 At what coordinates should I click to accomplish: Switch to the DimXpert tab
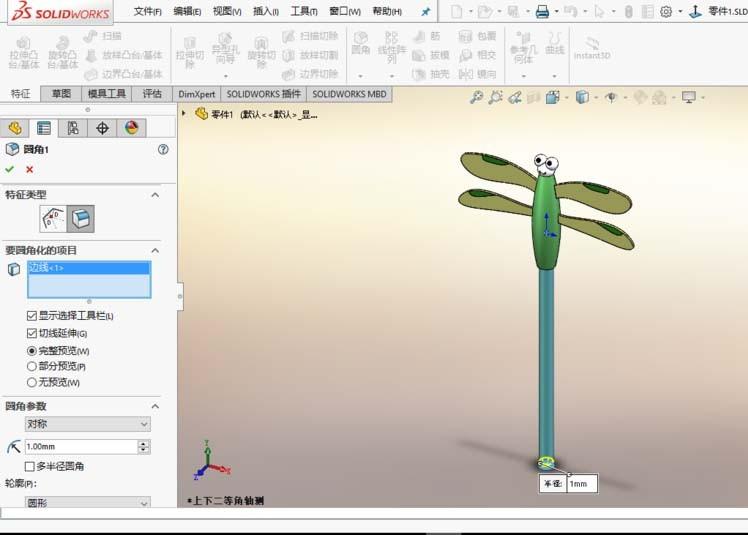[197, 94]
